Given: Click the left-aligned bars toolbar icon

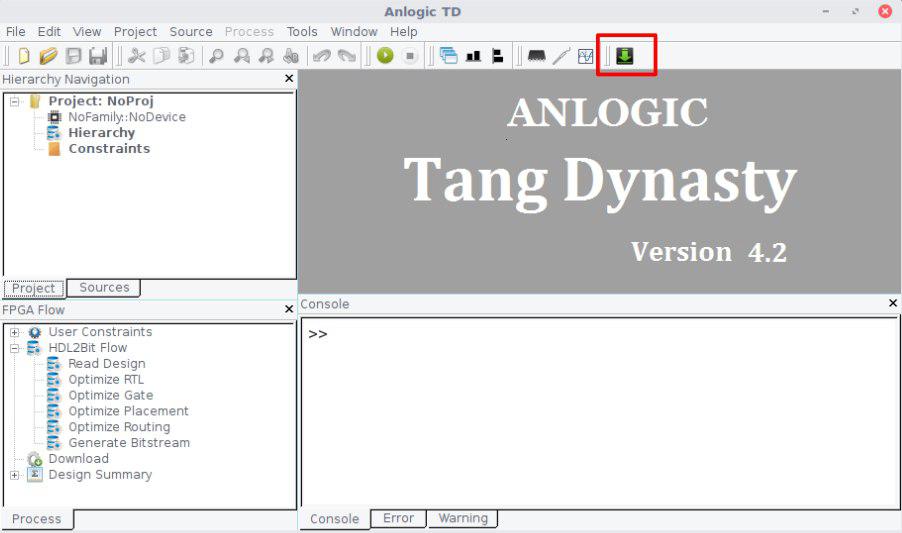Looking at the screenshot, I should (x=498, y=56).
